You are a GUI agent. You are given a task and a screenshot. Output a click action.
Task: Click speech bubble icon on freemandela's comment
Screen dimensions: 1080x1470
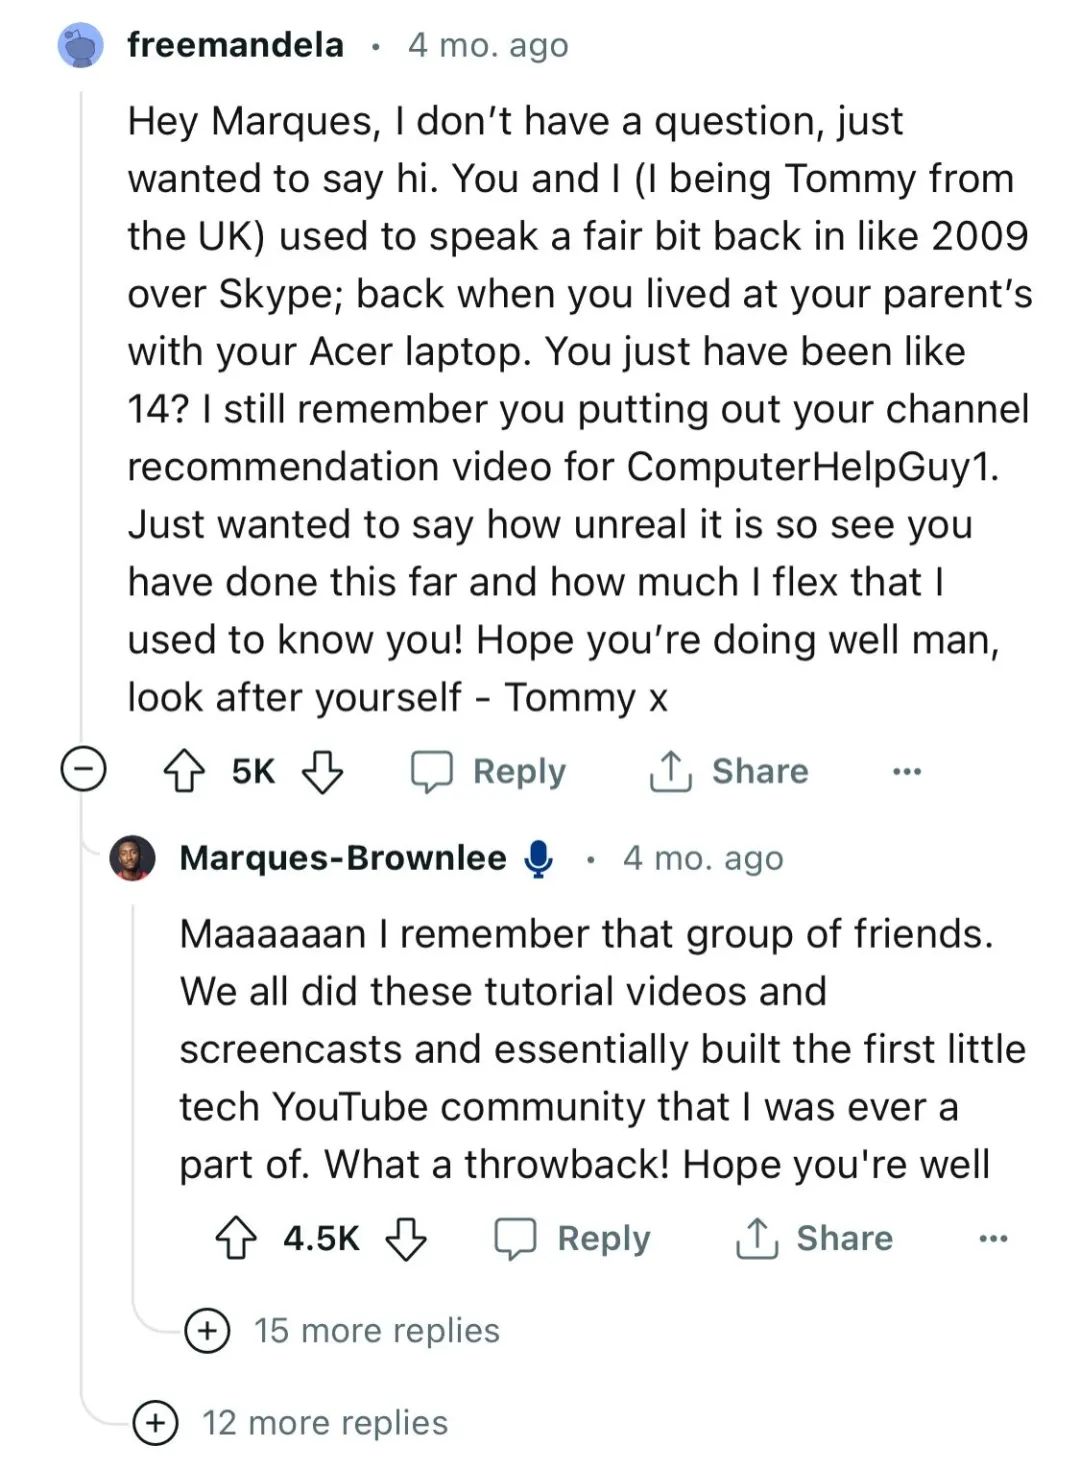click(432, 772)
